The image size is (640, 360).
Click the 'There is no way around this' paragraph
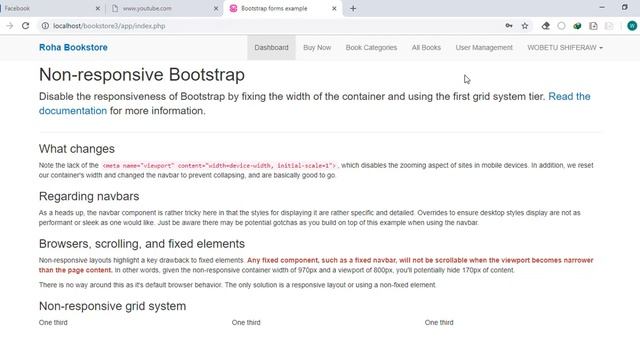click(237, 285)
